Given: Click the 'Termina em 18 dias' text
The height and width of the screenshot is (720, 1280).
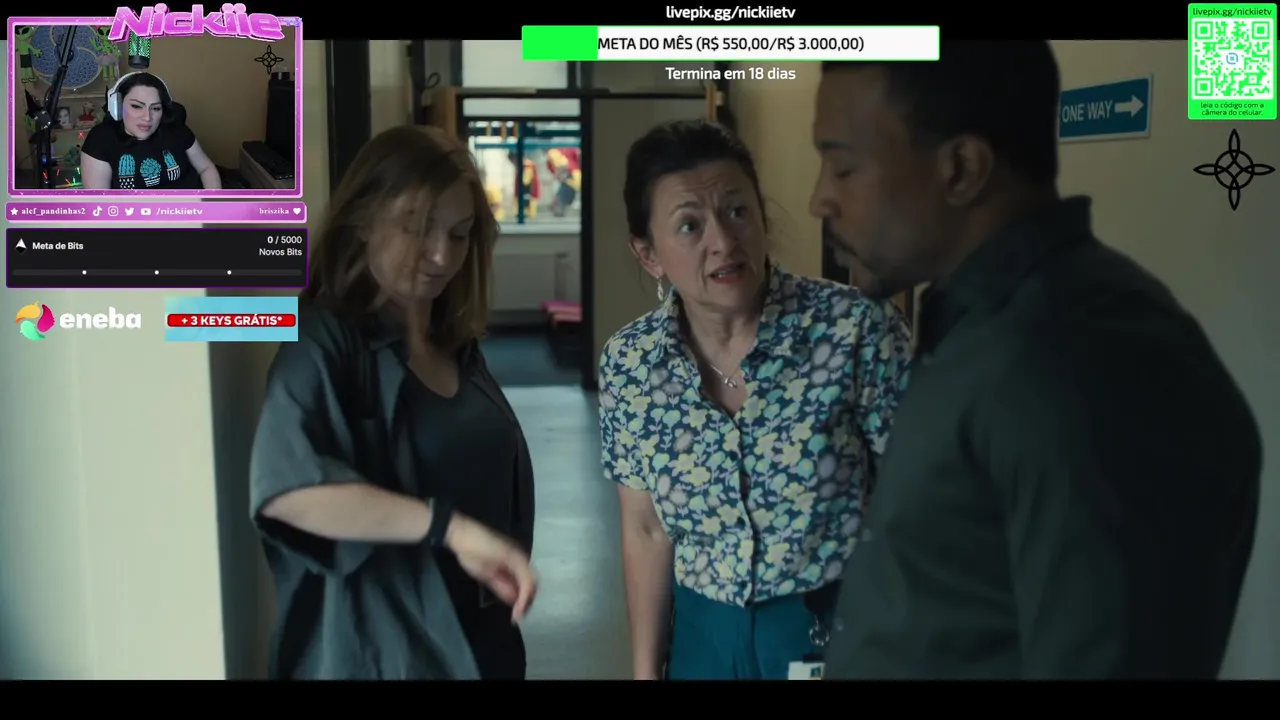Looking at the screenshot, I should click(x=730, y=74).
